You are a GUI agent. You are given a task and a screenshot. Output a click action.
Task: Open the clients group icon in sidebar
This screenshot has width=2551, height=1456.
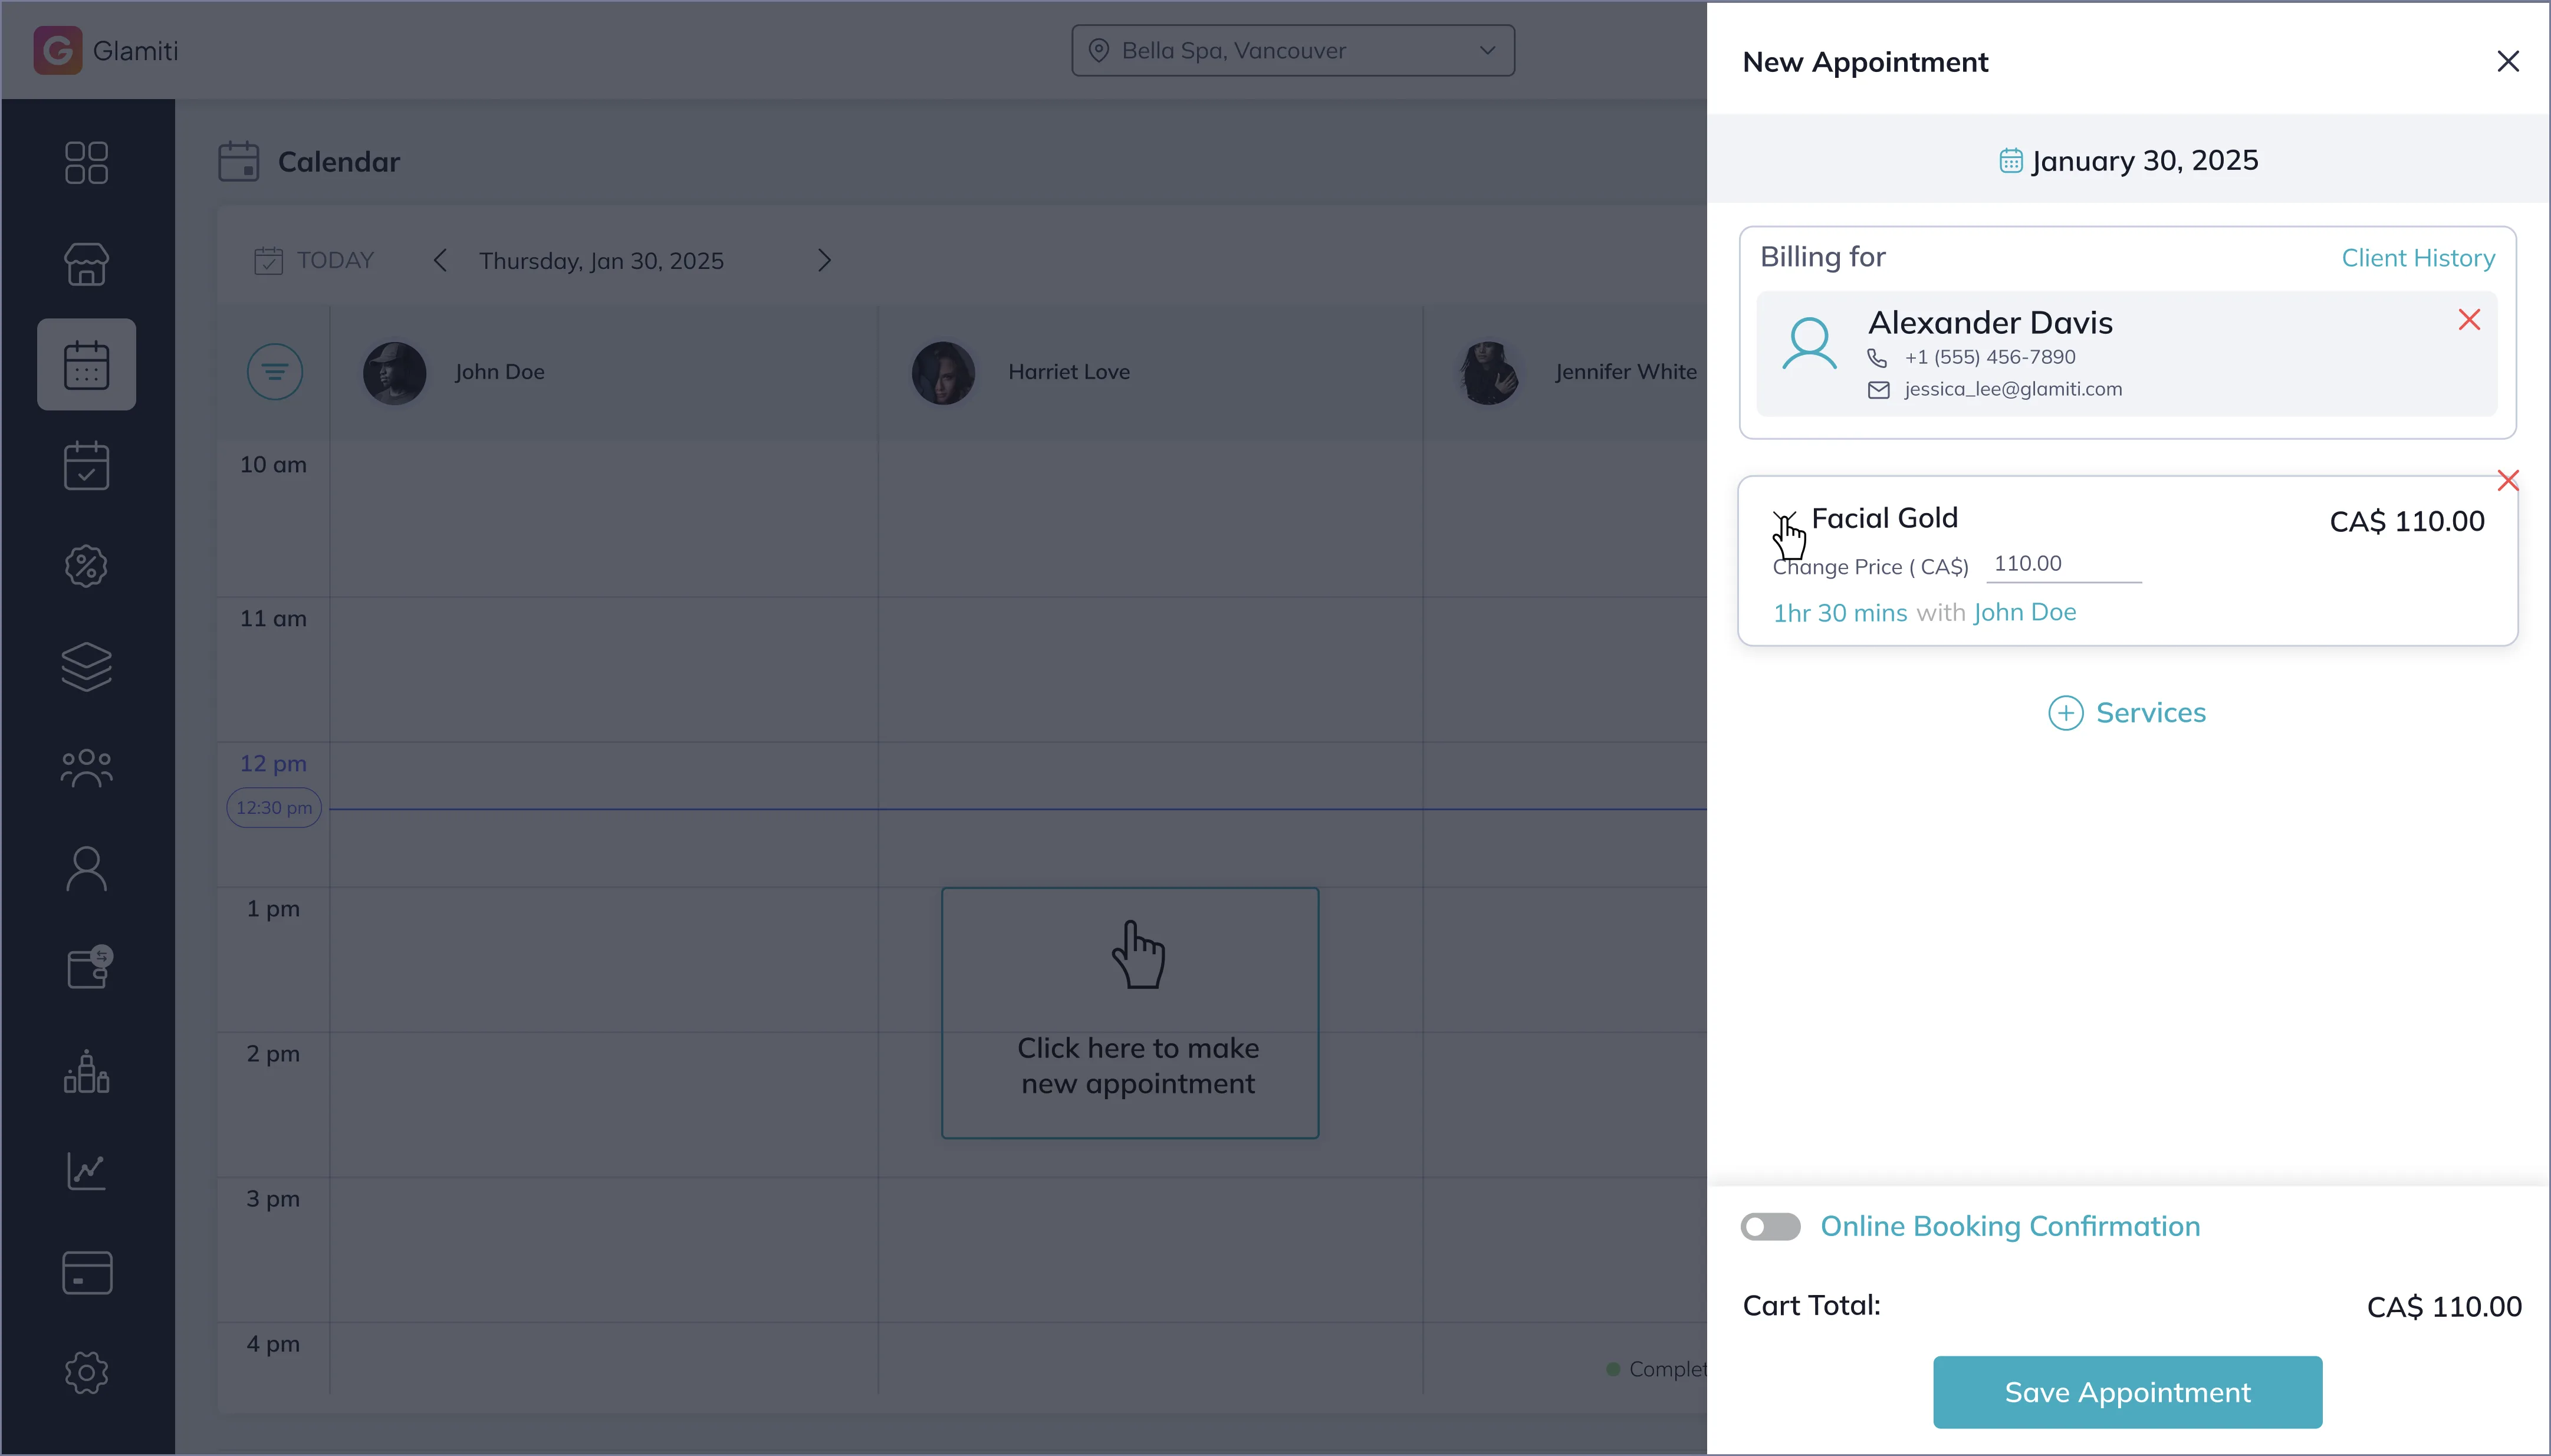[86, 768]
